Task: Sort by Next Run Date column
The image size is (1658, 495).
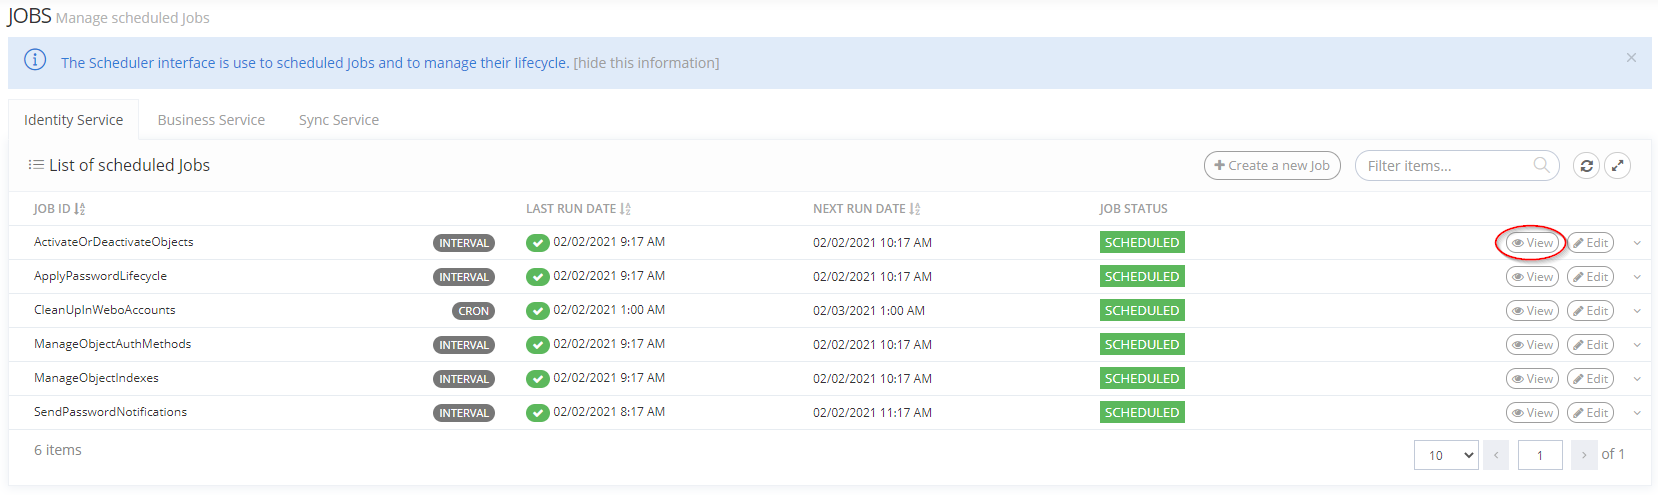Action: tap(915, 209)
